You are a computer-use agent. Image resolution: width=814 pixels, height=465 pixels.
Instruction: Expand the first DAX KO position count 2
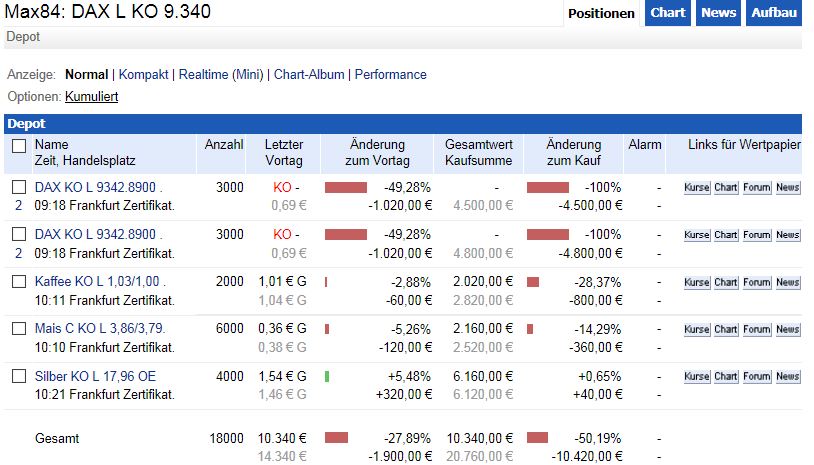[x=18, y=206]
